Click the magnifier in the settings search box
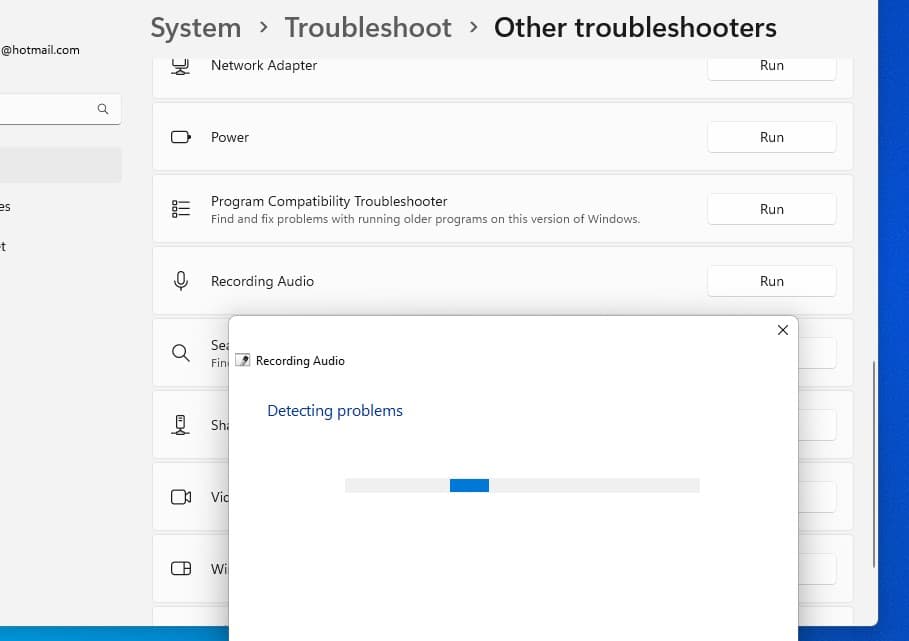The image size is (909, 641). pyautogui.click(x=103, y=109)
